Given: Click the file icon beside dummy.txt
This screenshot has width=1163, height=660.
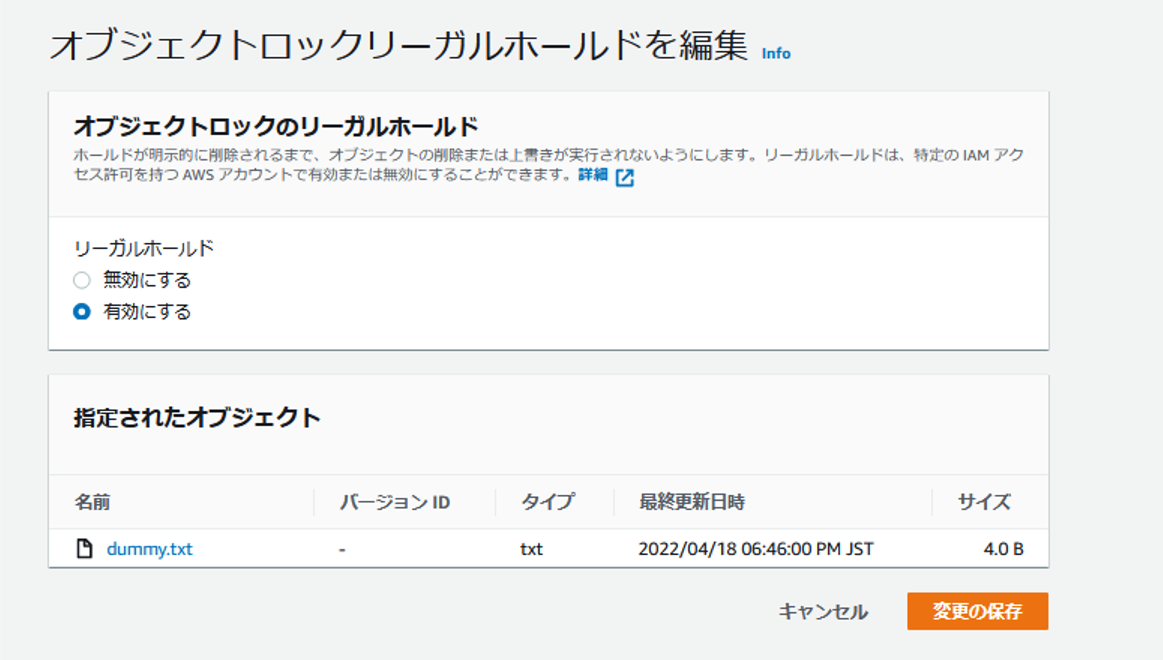Looking at the screenshot, I should 85,549.
